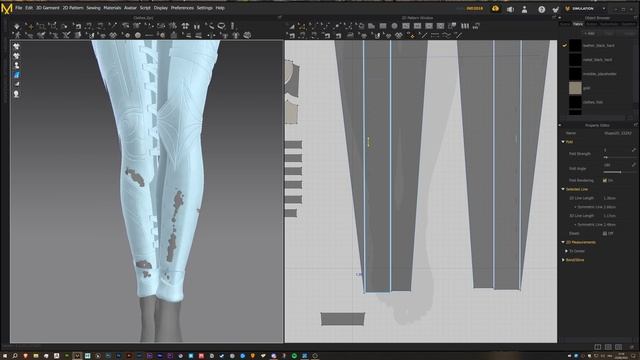The image size is (640, 360).
Task: Click the avatar figure icon in 3D sidebar
Action: coord(16,65)
